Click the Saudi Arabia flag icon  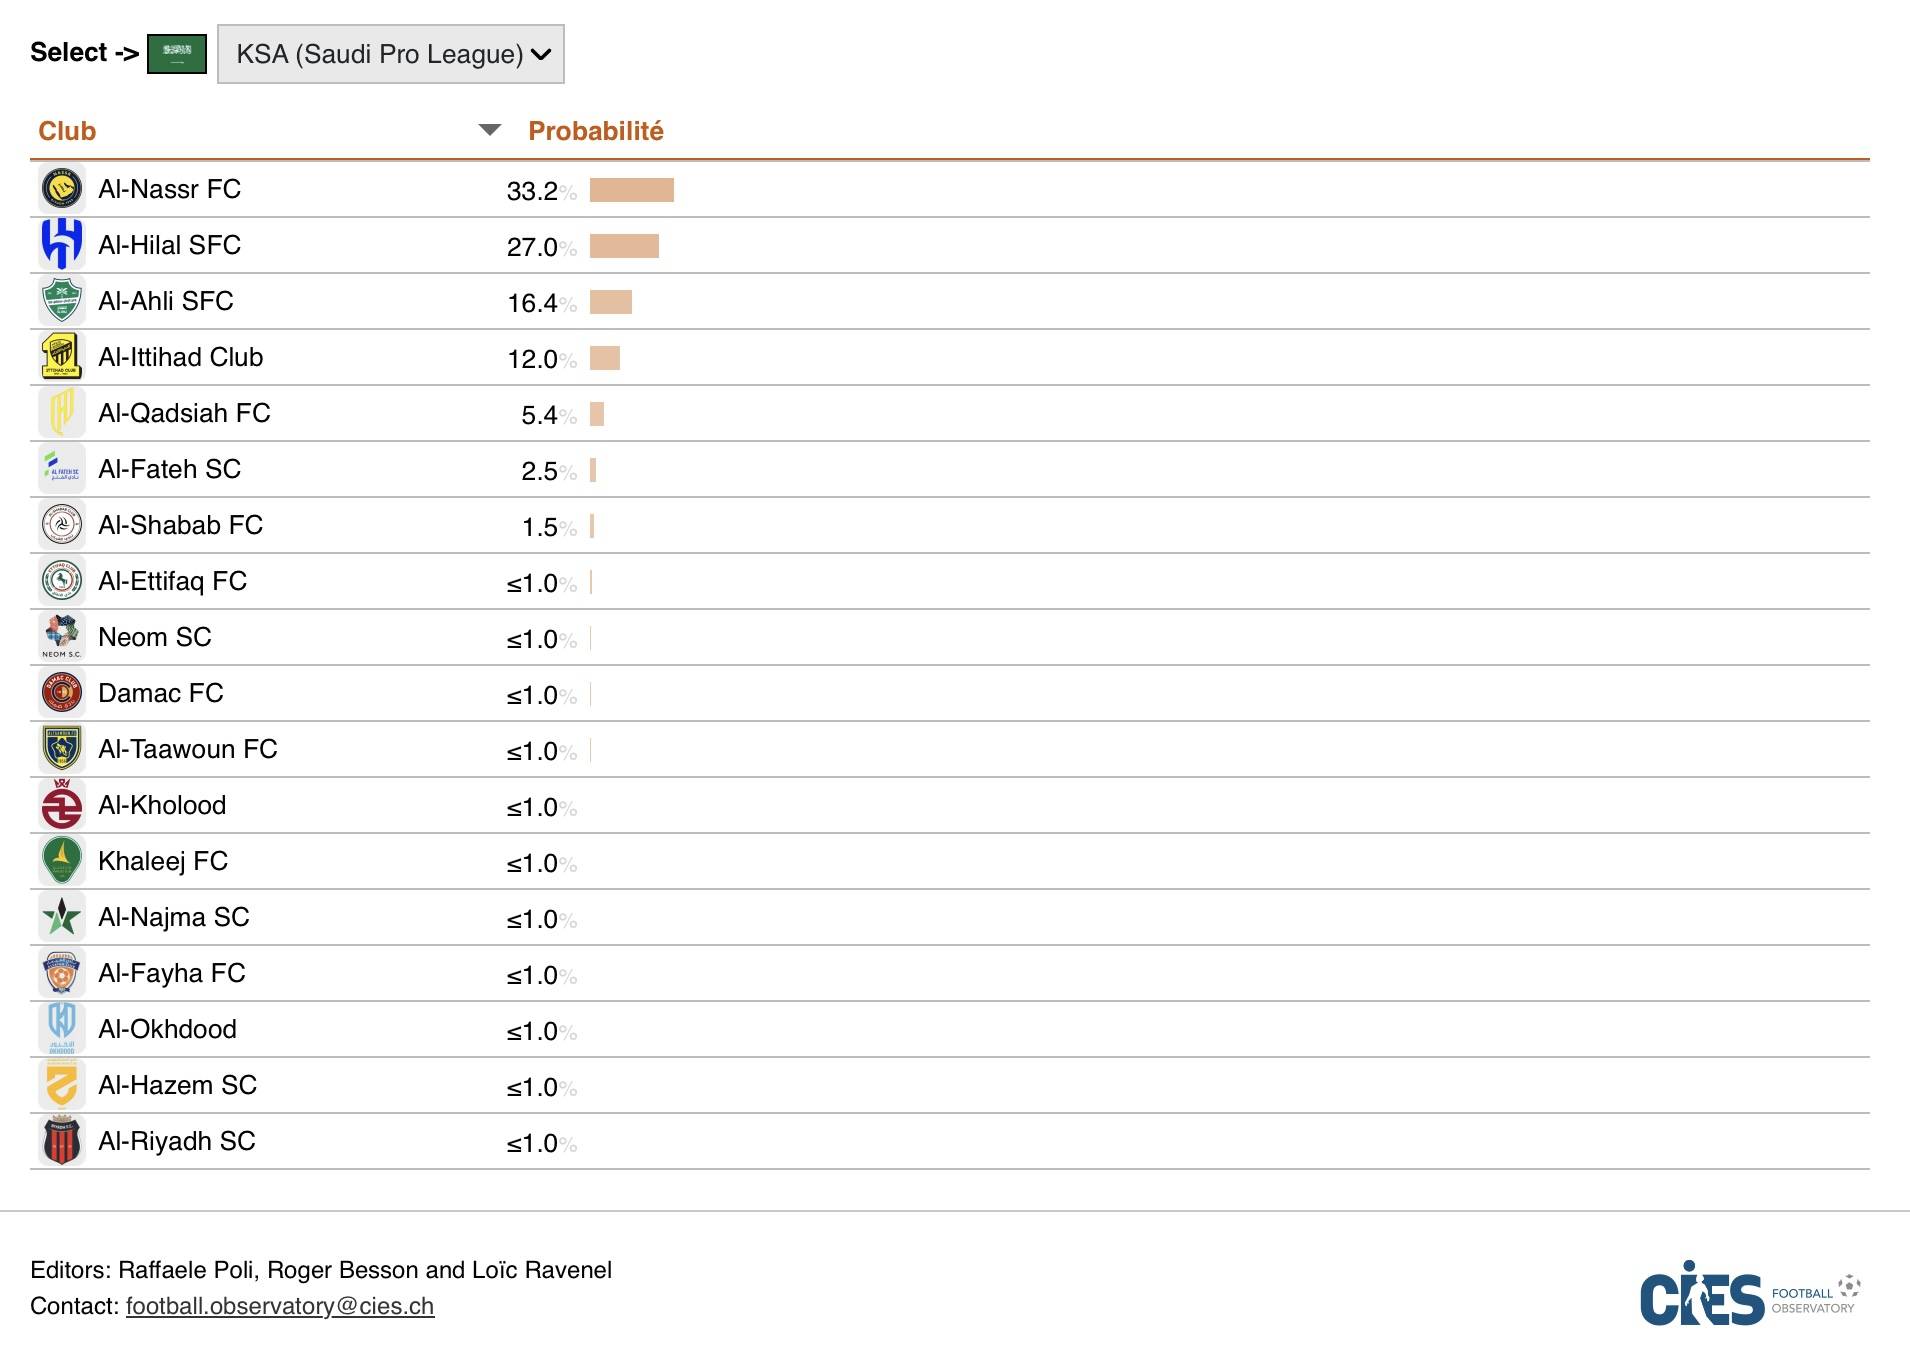click(177, 54)
